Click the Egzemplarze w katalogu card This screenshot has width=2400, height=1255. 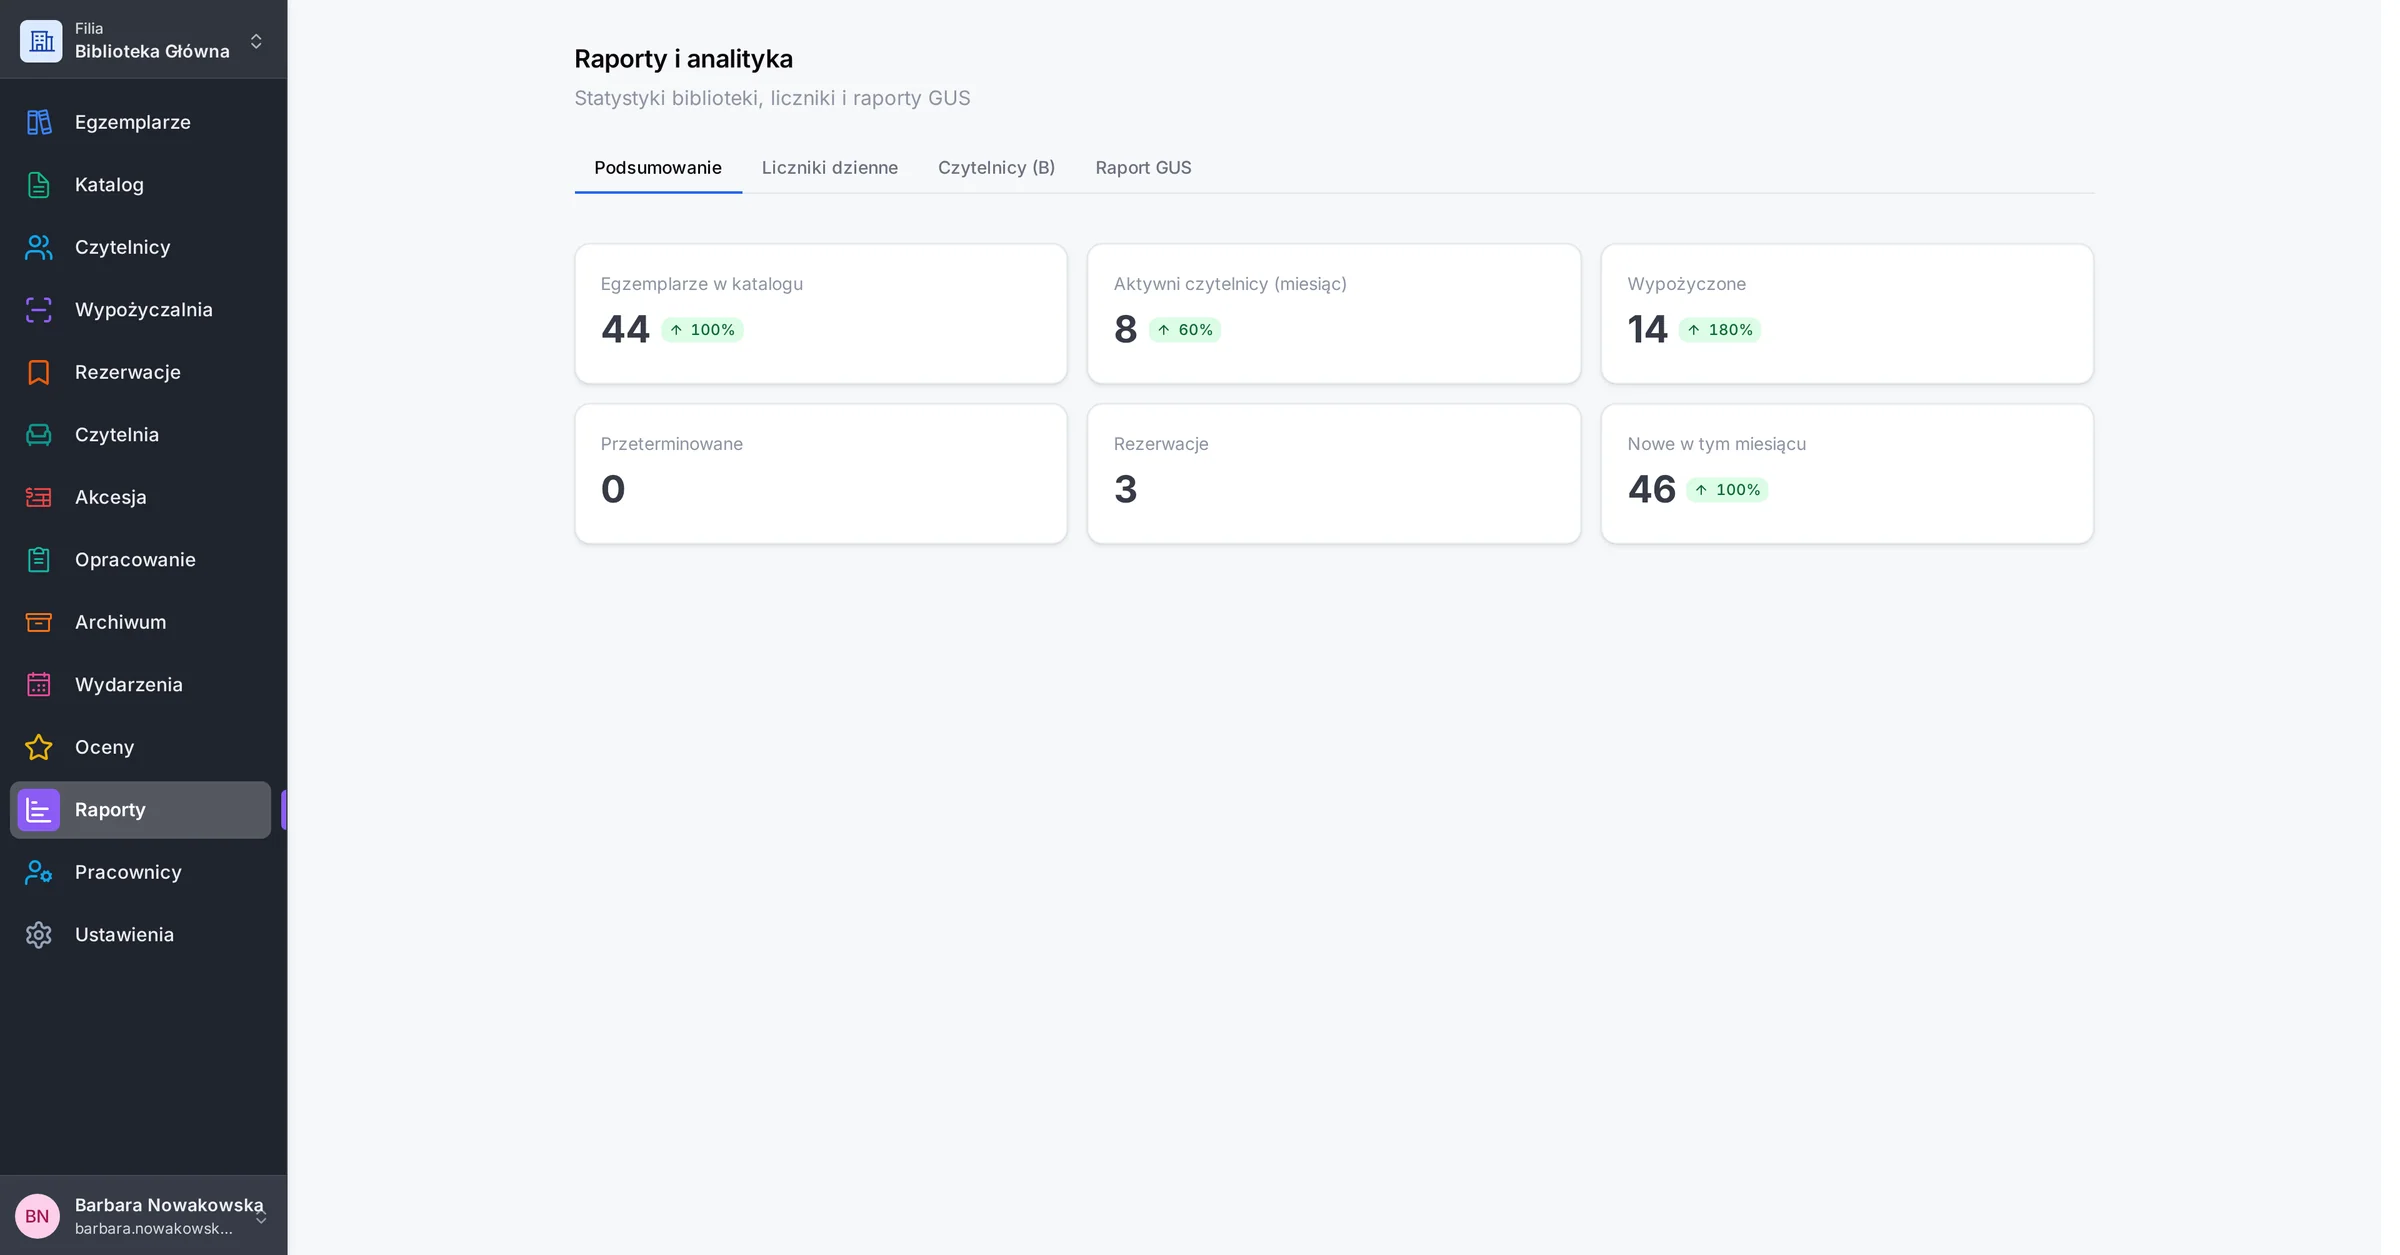(x=820, y=314)
